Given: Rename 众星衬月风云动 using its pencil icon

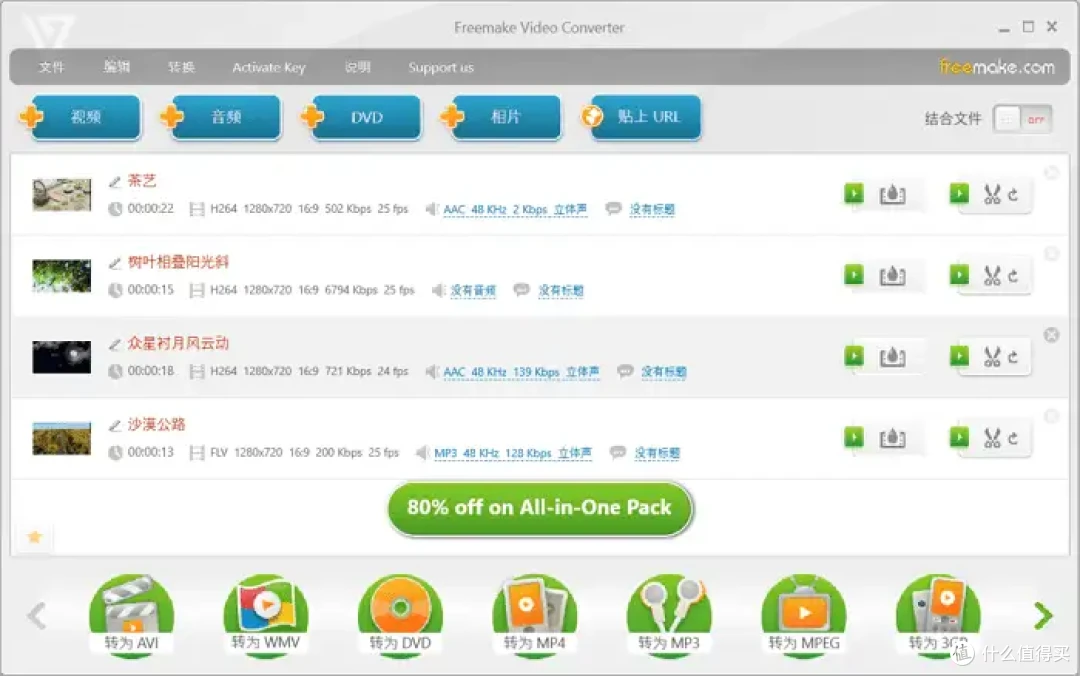Looking at the screenshot, I should 115,345.
